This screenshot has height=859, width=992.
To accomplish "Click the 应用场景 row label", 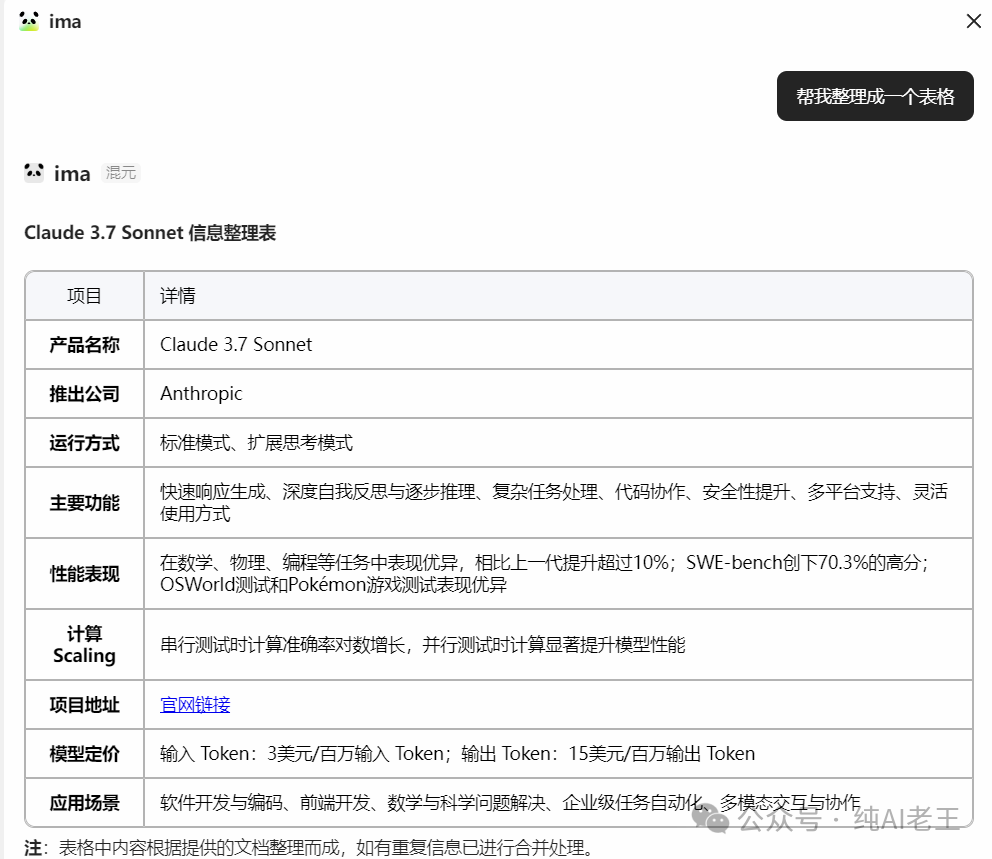I will pyautogui.click(x=85, y=803).
